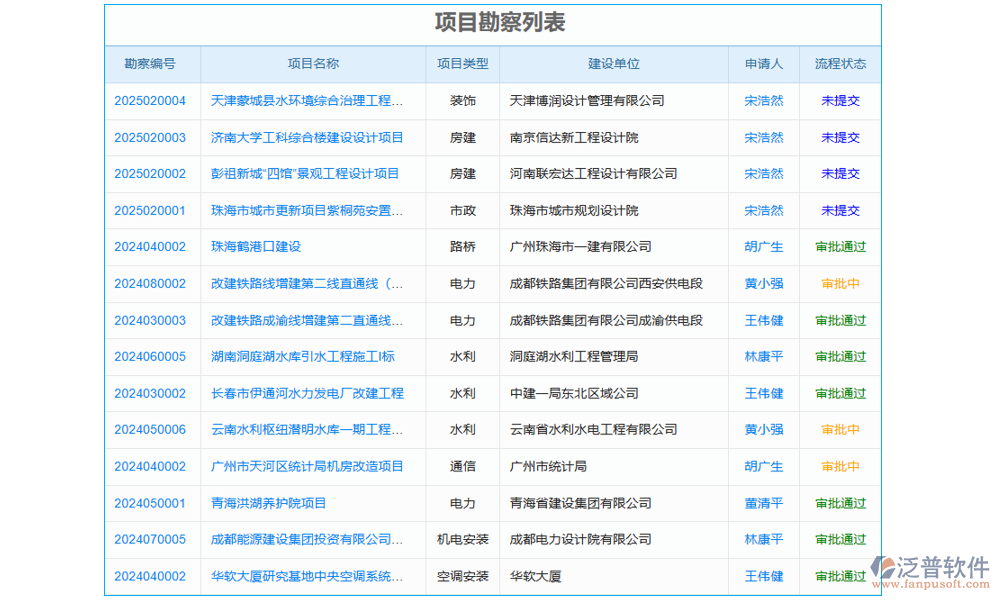Open project 湖南洞庭湖水库引水工程施工标
Screen dimensions: 1000x600
(306, 356)
